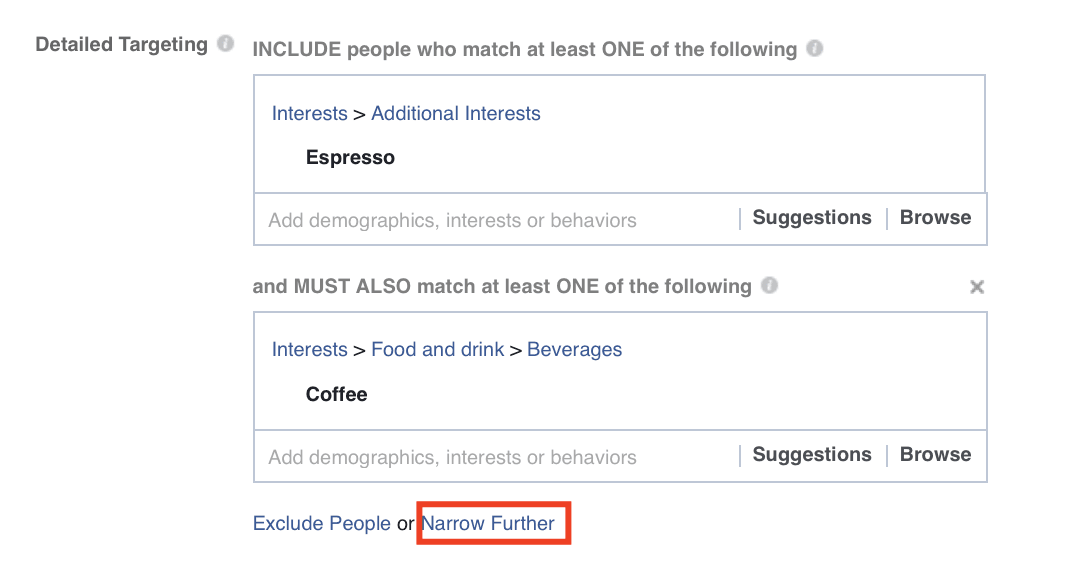The width and height of the screenshot is (1074, 562).
Task: Select the Espresso interest entry
Action: point(350,158)
